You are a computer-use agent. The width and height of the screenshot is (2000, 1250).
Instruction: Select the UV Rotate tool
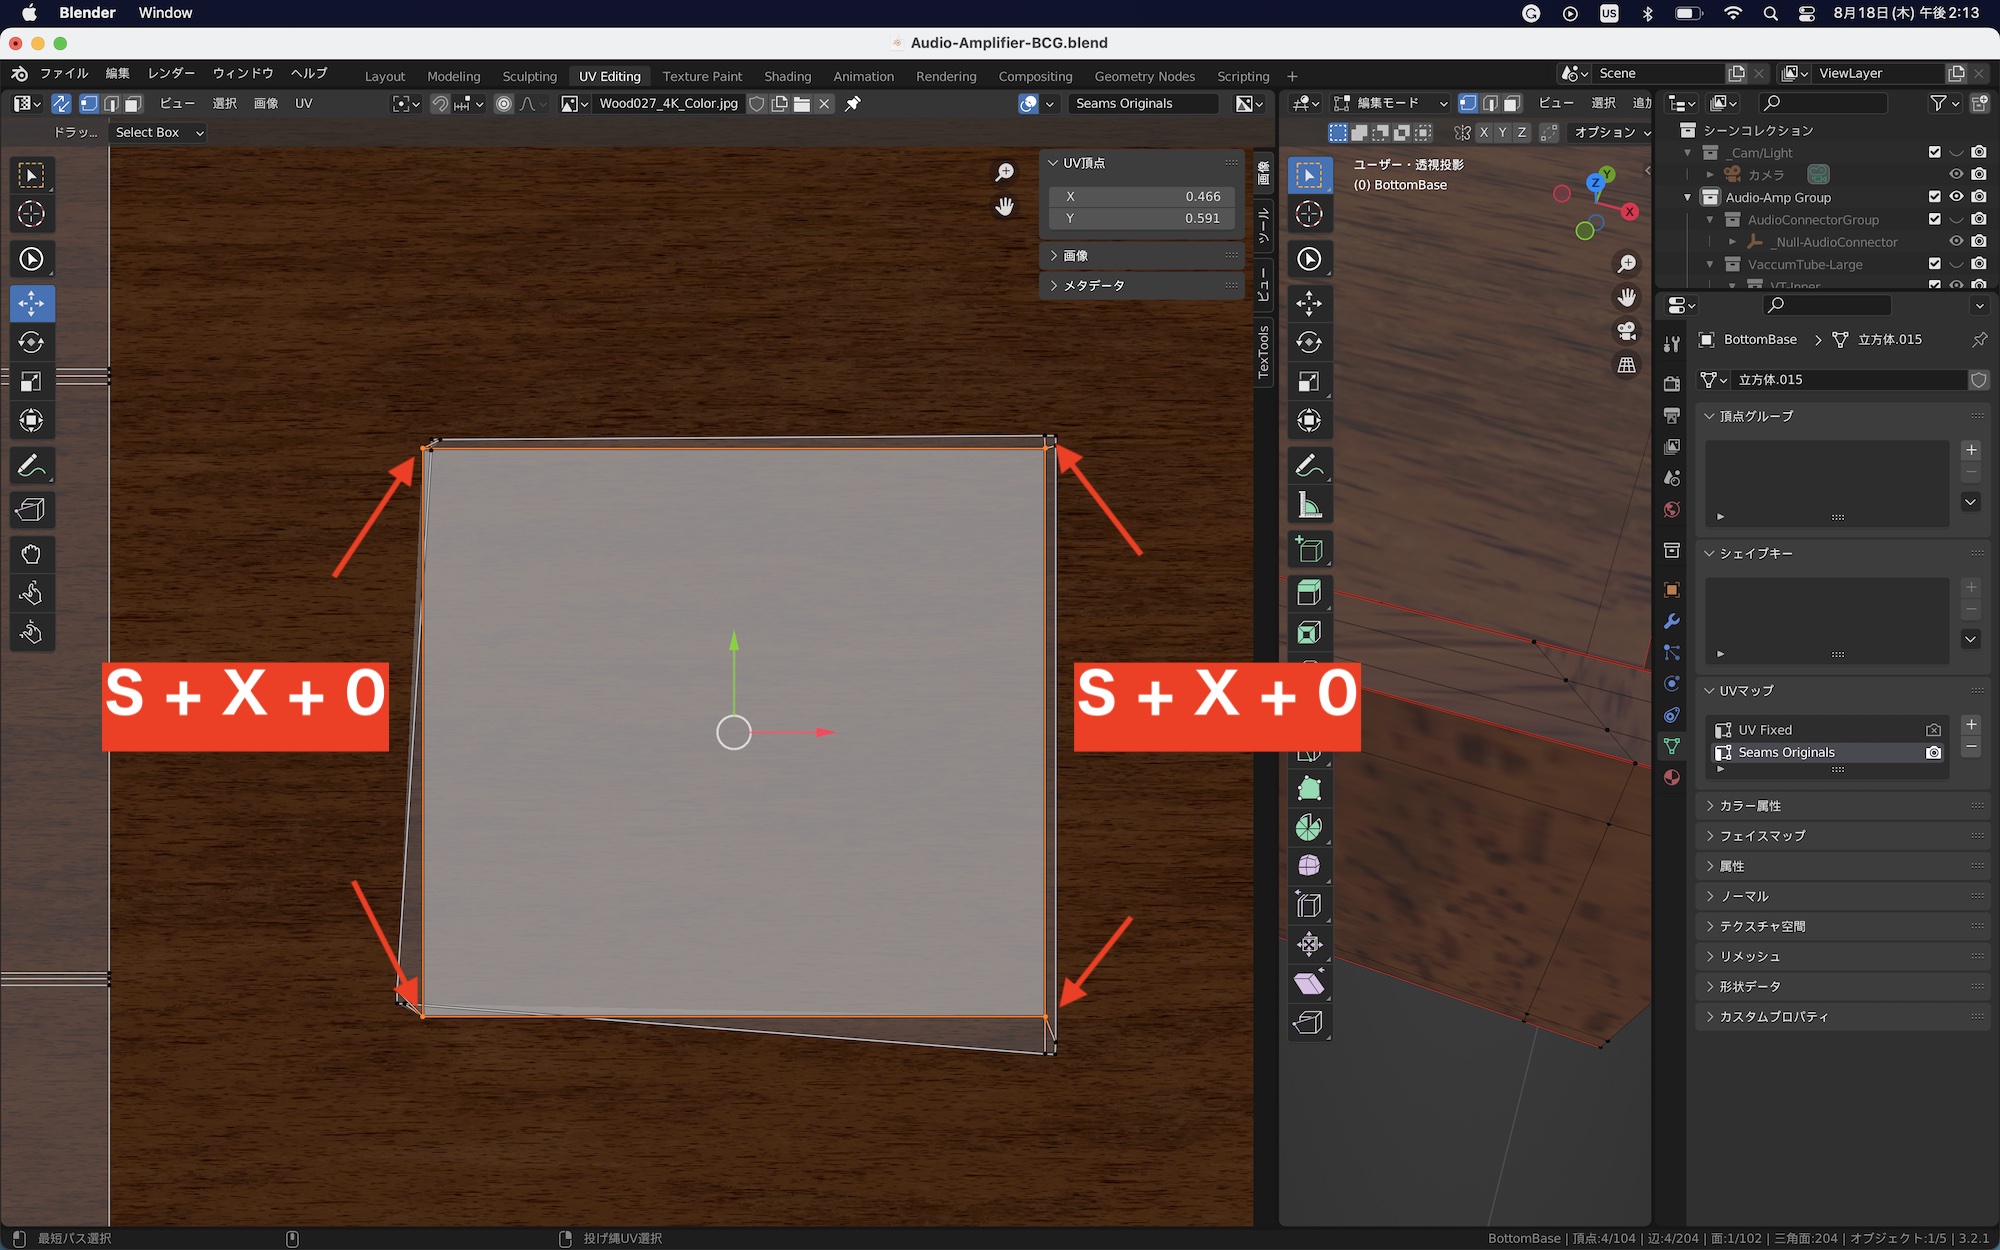(31, 342)
